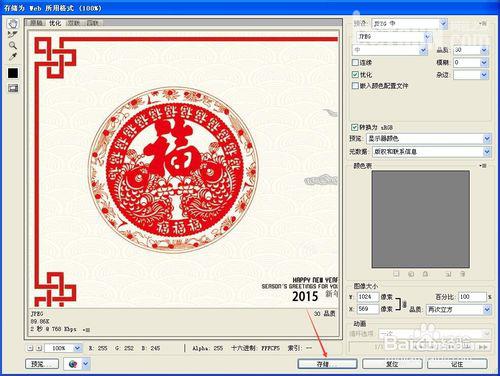Click lock color icon under color table
The width and height of the screenshot is (500, 376).
(425, 274)
